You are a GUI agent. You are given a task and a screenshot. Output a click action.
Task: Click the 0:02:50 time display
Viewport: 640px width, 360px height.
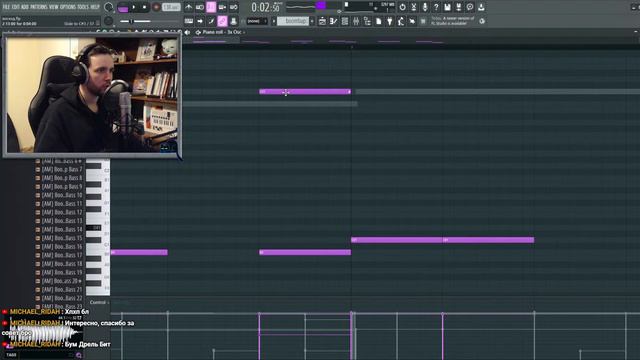(x=266, y=7)
